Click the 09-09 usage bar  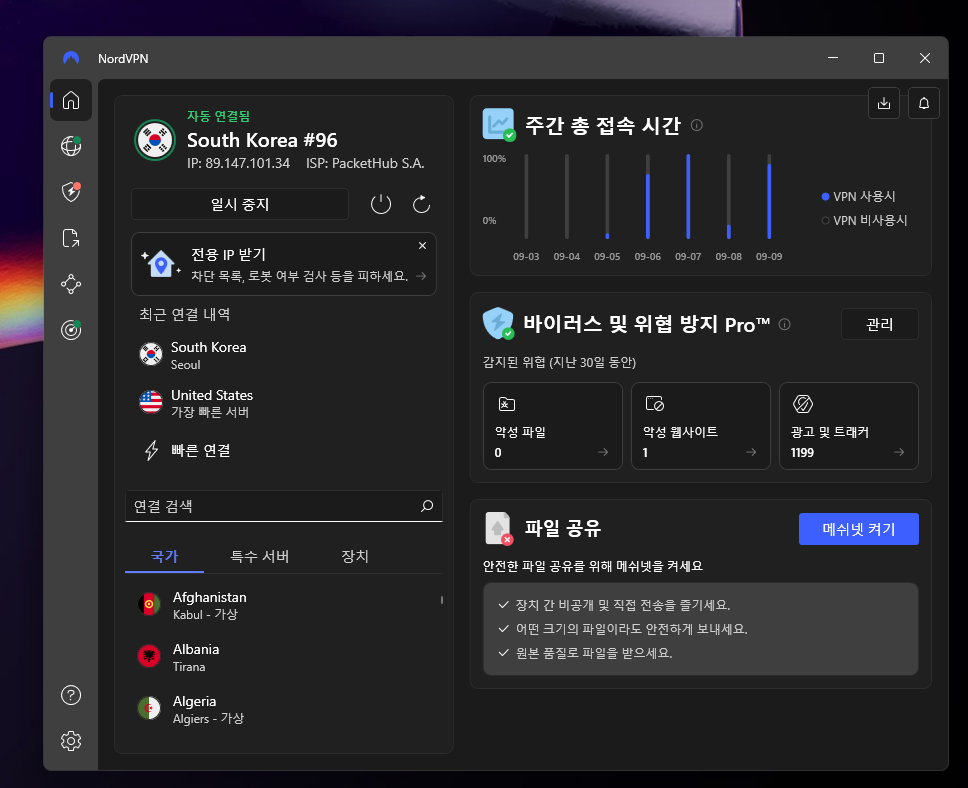[769, 196]
